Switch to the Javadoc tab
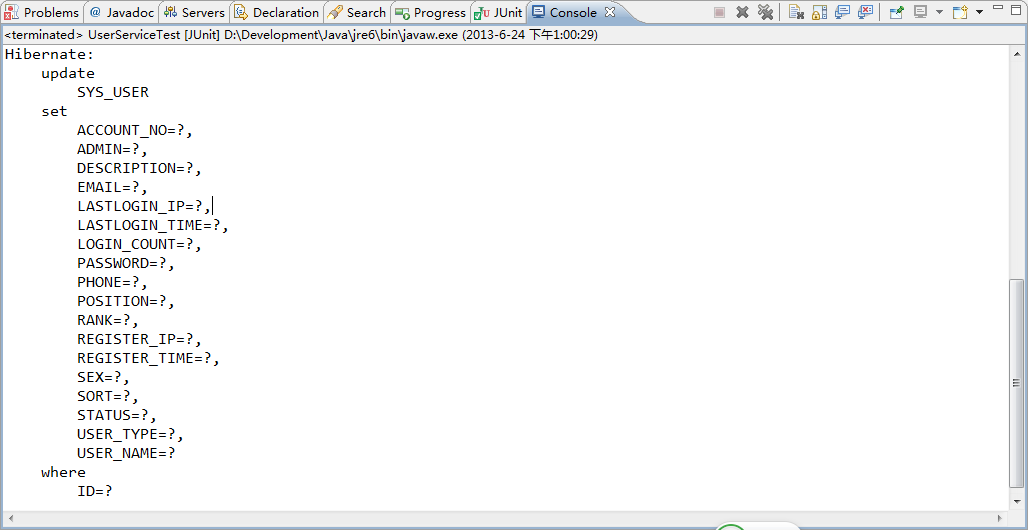The width and height of the screenshot is (1028, 530). (x=121, y=12)
